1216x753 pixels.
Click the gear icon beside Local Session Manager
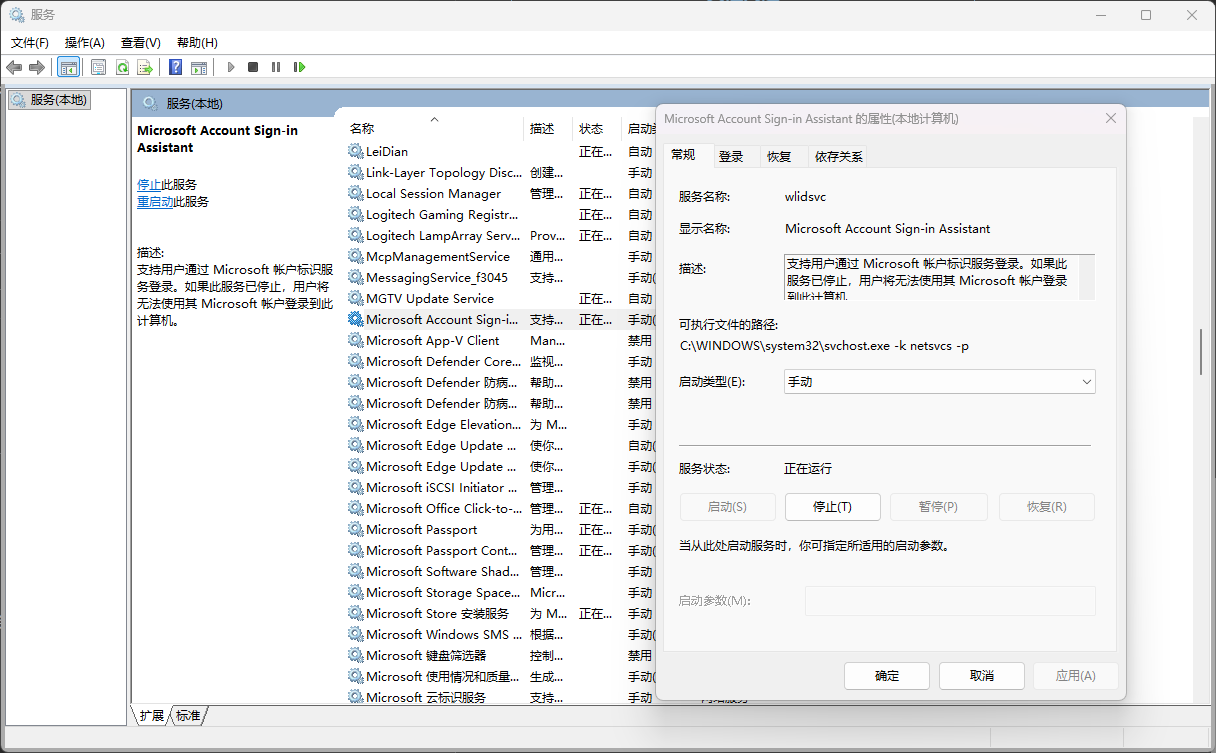(355, 193)
